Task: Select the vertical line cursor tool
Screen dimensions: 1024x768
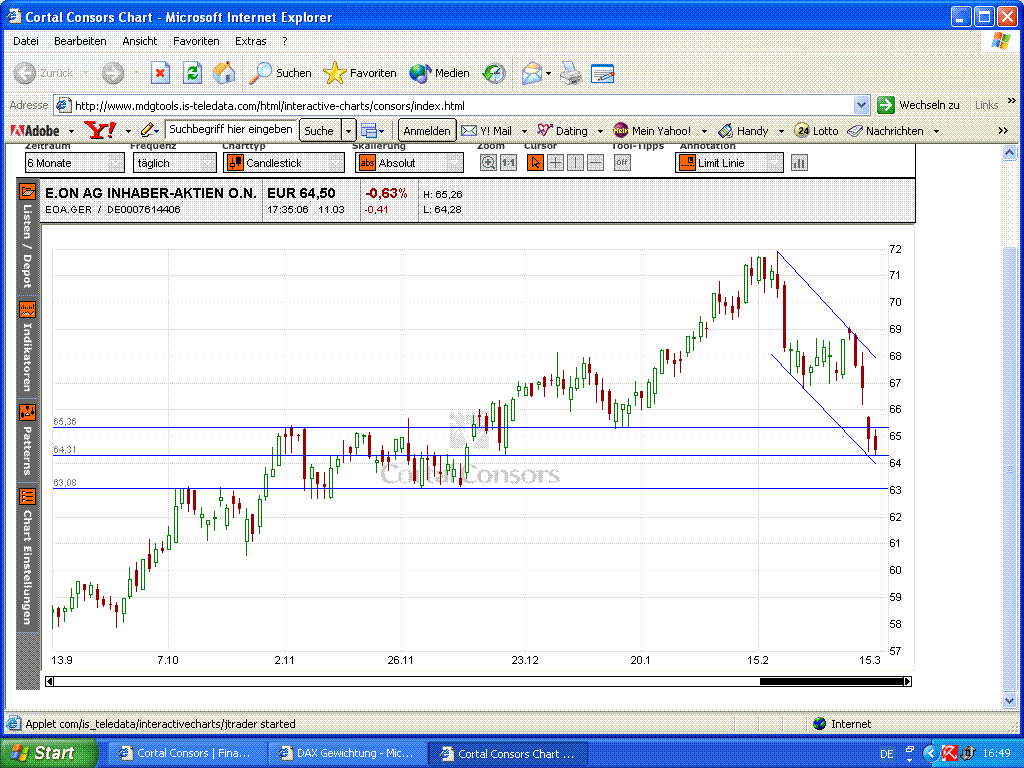Action: click(575, 163)
